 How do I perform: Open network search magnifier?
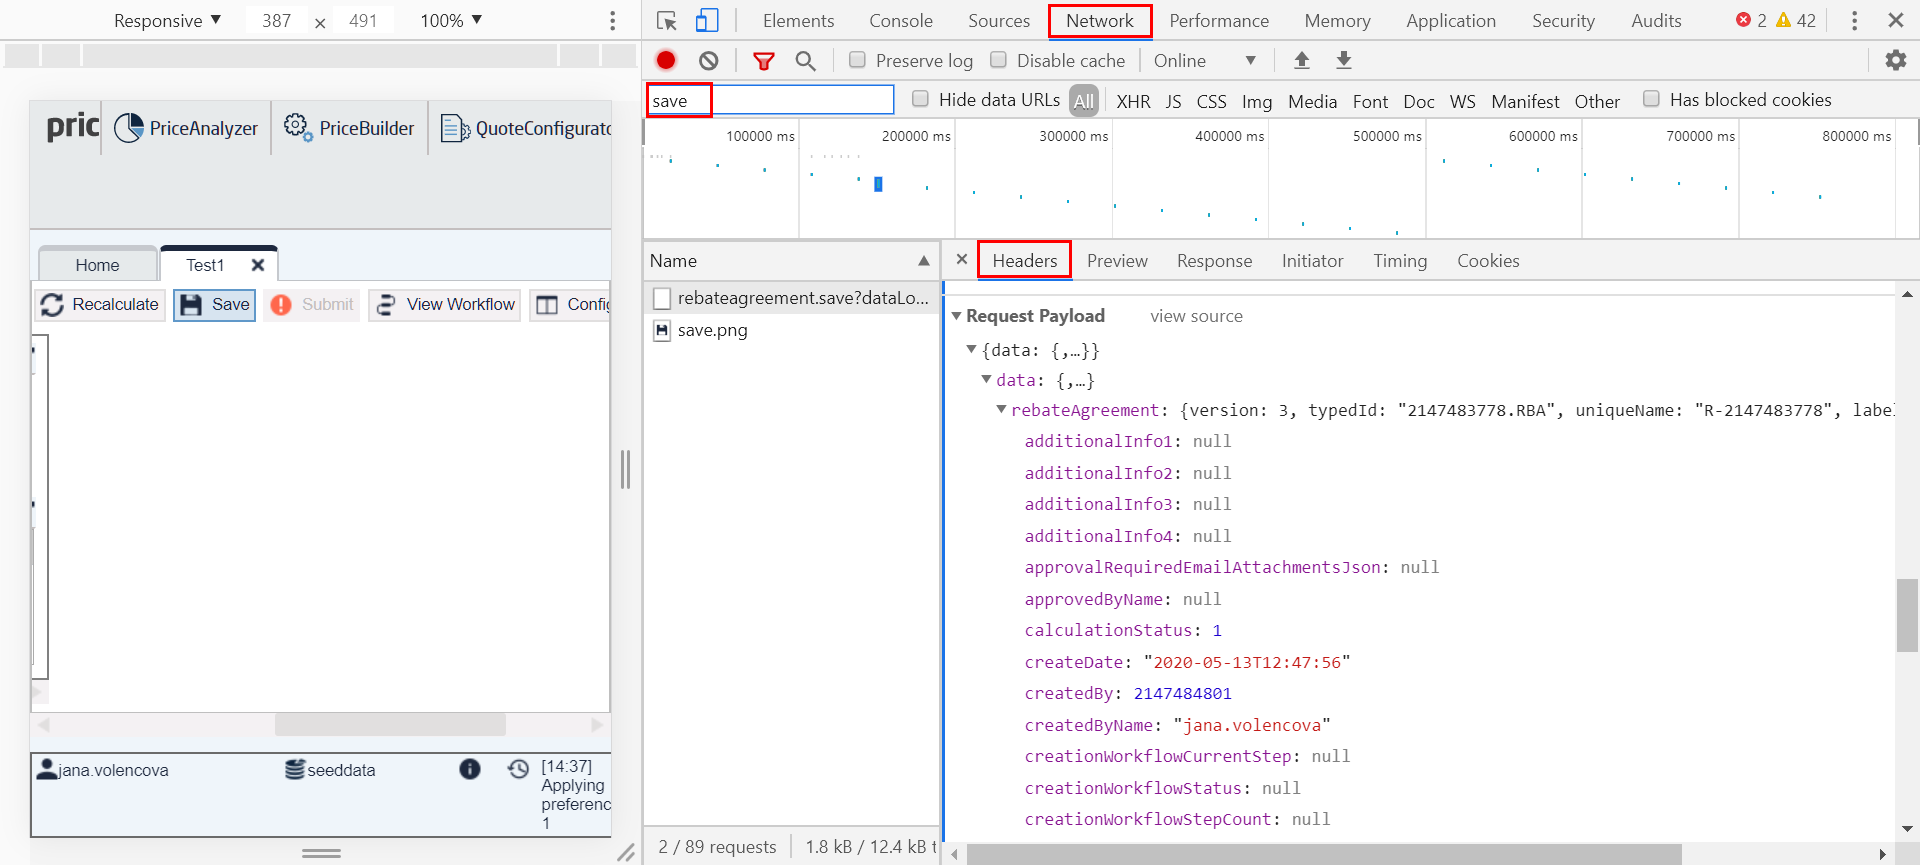click(805, 61)
